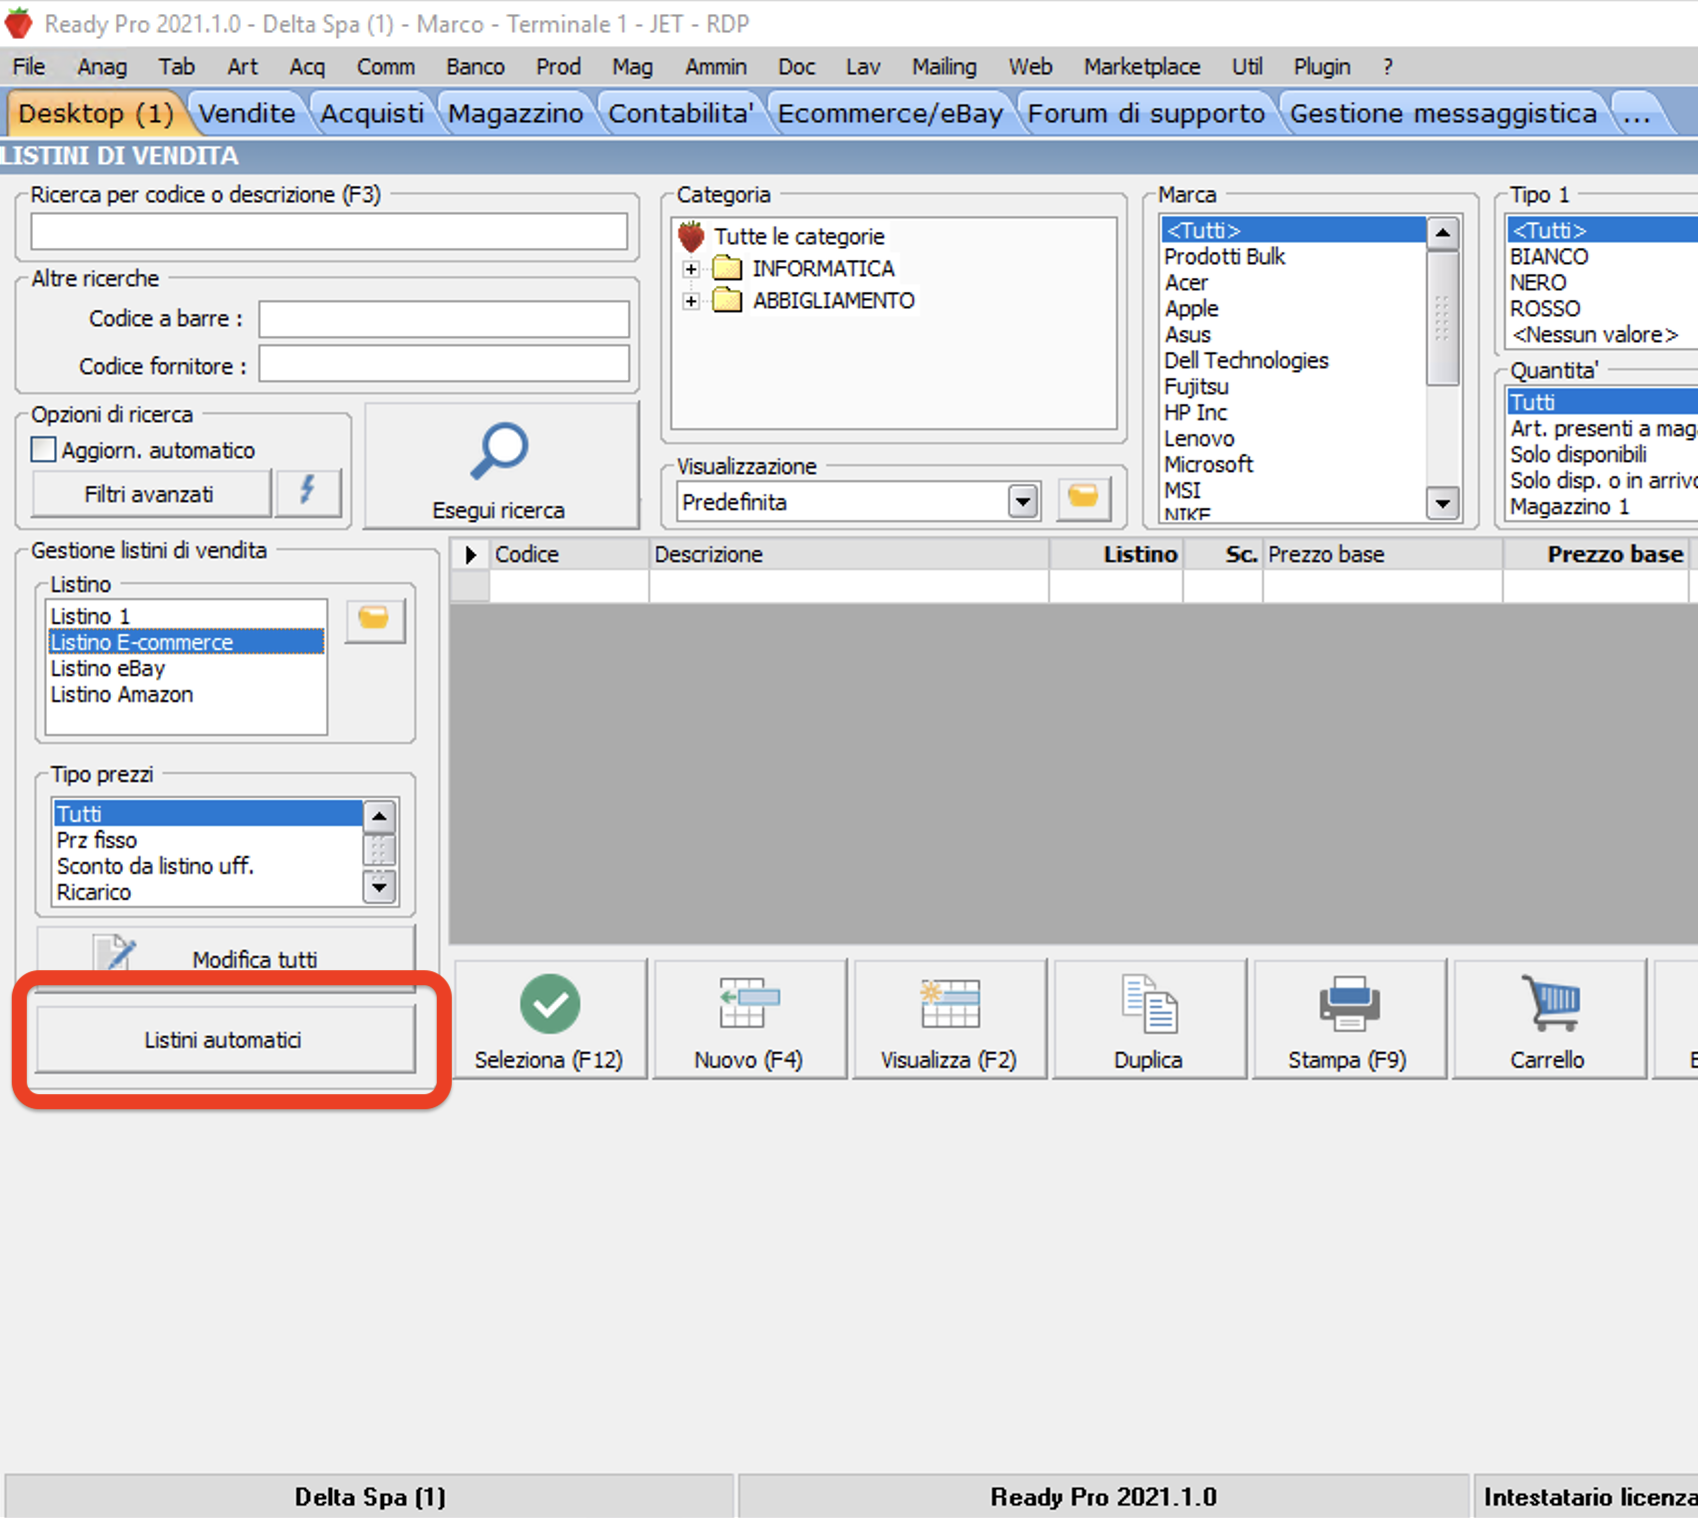Expand the INFORMATICA category node
The height and width of the screenshot is (1518, 1698).
click(x=690, y=269)
